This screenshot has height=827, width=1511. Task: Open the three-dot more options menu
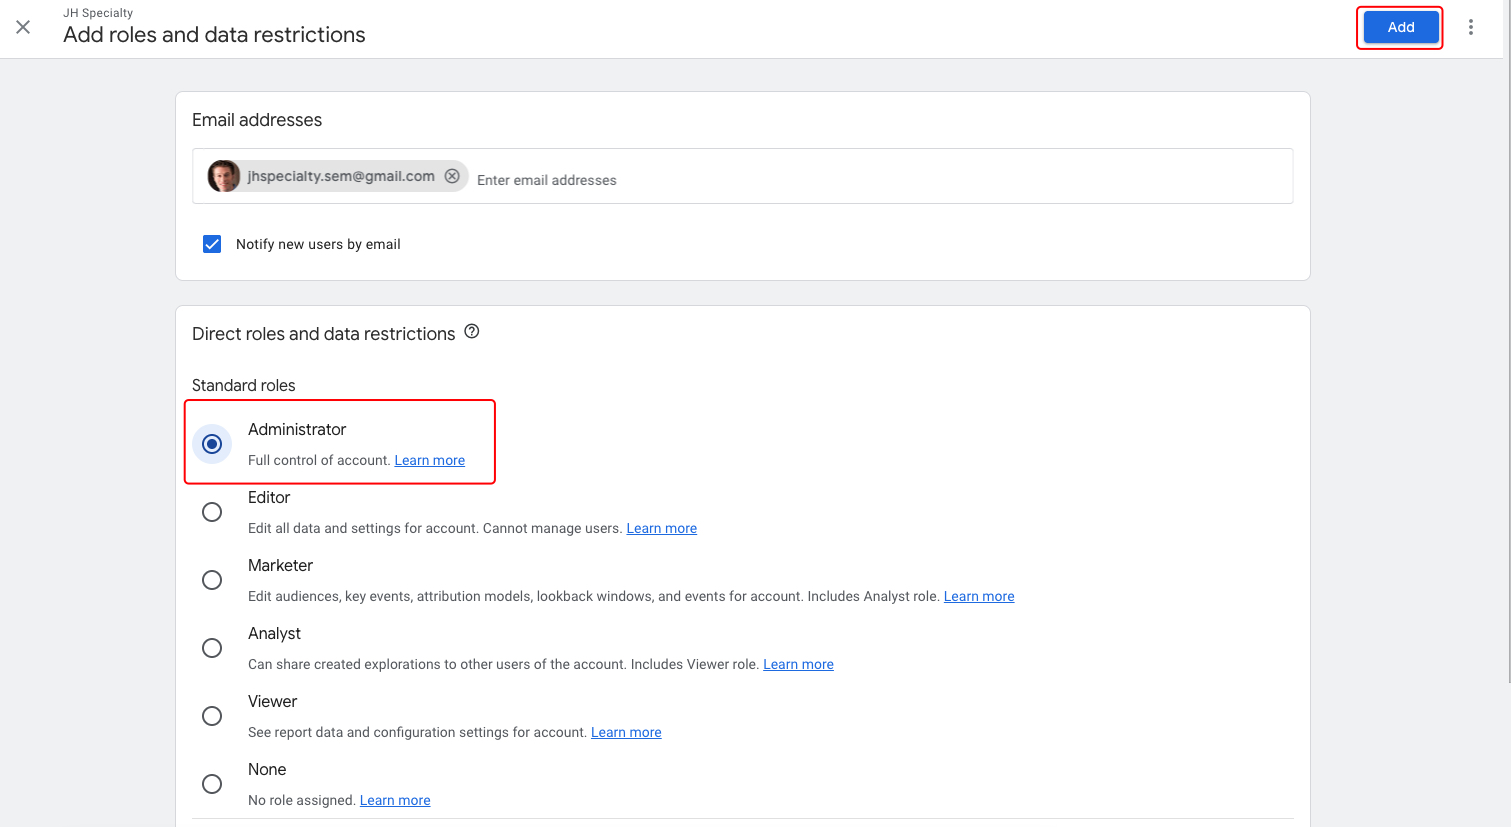[x=1470, y=27]
